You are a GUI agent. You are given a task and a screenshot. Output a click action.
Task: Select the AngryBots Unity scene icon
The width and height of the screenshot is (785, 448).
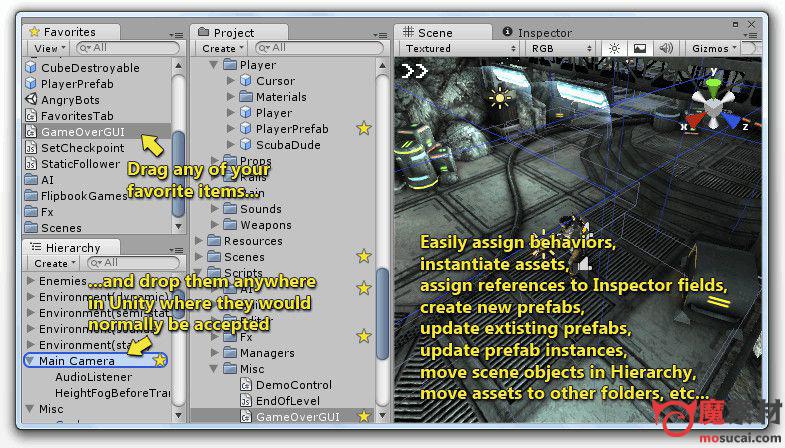pos(31,99)
